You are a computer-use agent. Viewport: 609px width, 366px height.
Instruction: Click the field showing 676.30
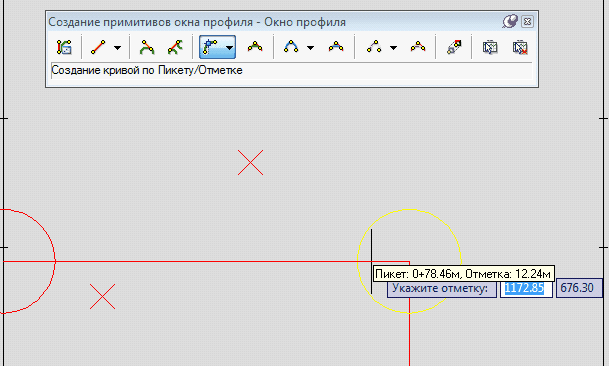point(579,288)
